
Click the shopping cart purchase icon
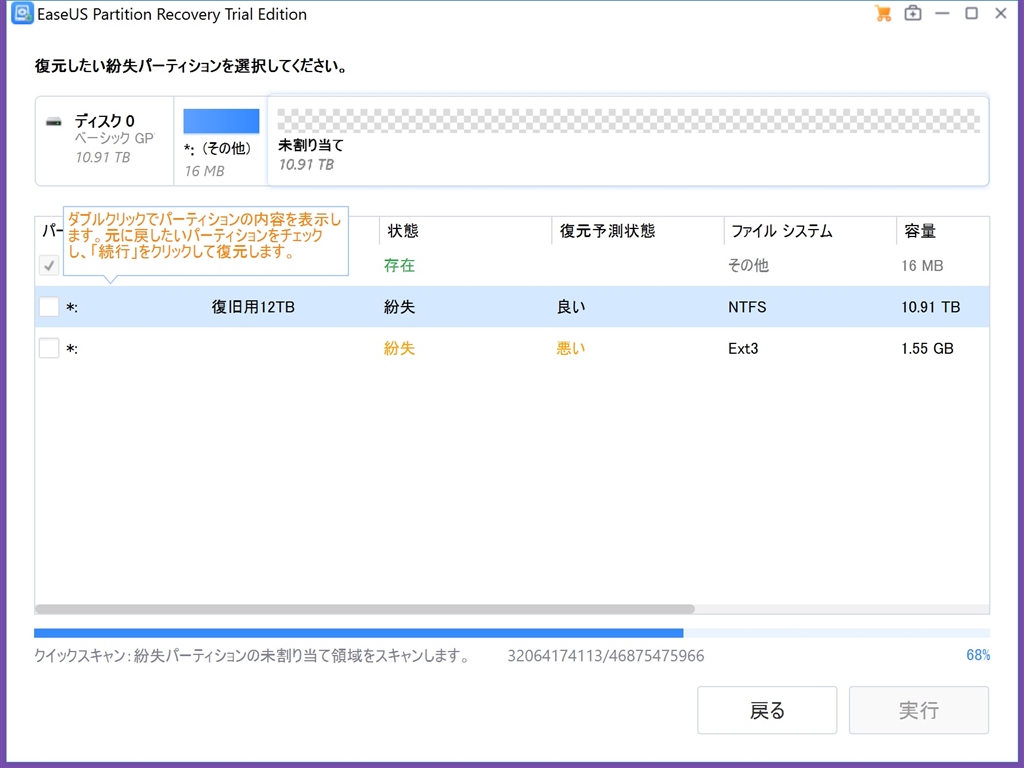click(x=883, y=14)
